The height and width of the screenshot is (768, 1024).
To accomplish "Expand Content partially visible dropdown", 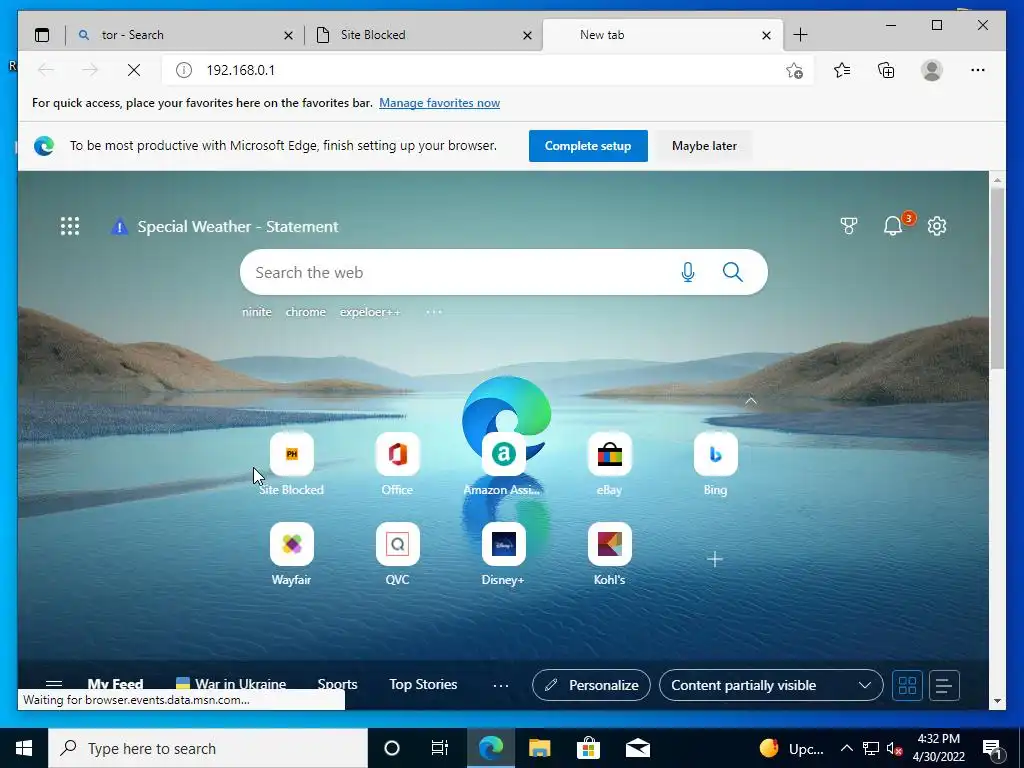I will [x=771, y=685].
